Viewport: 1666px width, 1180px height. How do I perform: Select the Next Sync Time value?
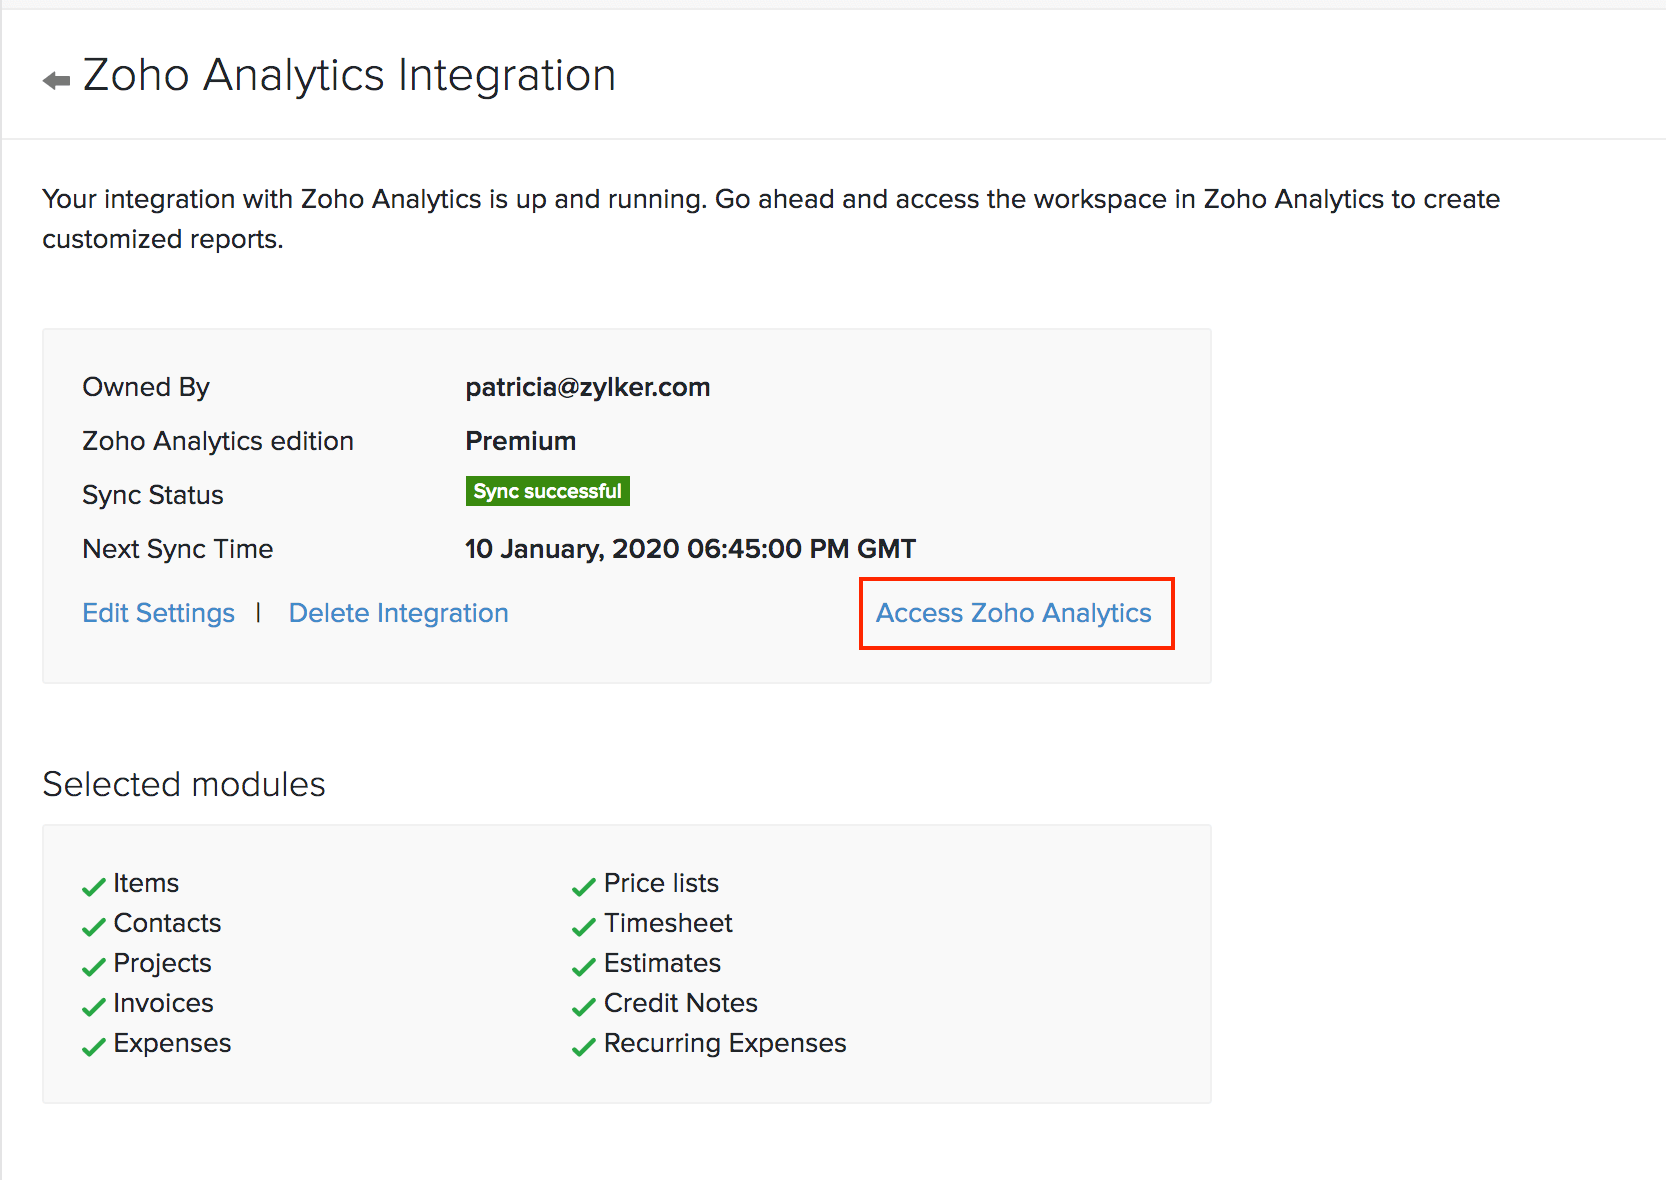point(690,548)
